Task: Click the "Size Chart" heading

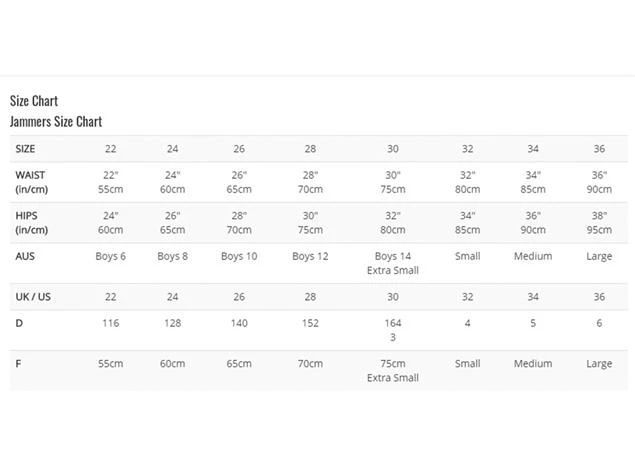Action: click(34, 100)
